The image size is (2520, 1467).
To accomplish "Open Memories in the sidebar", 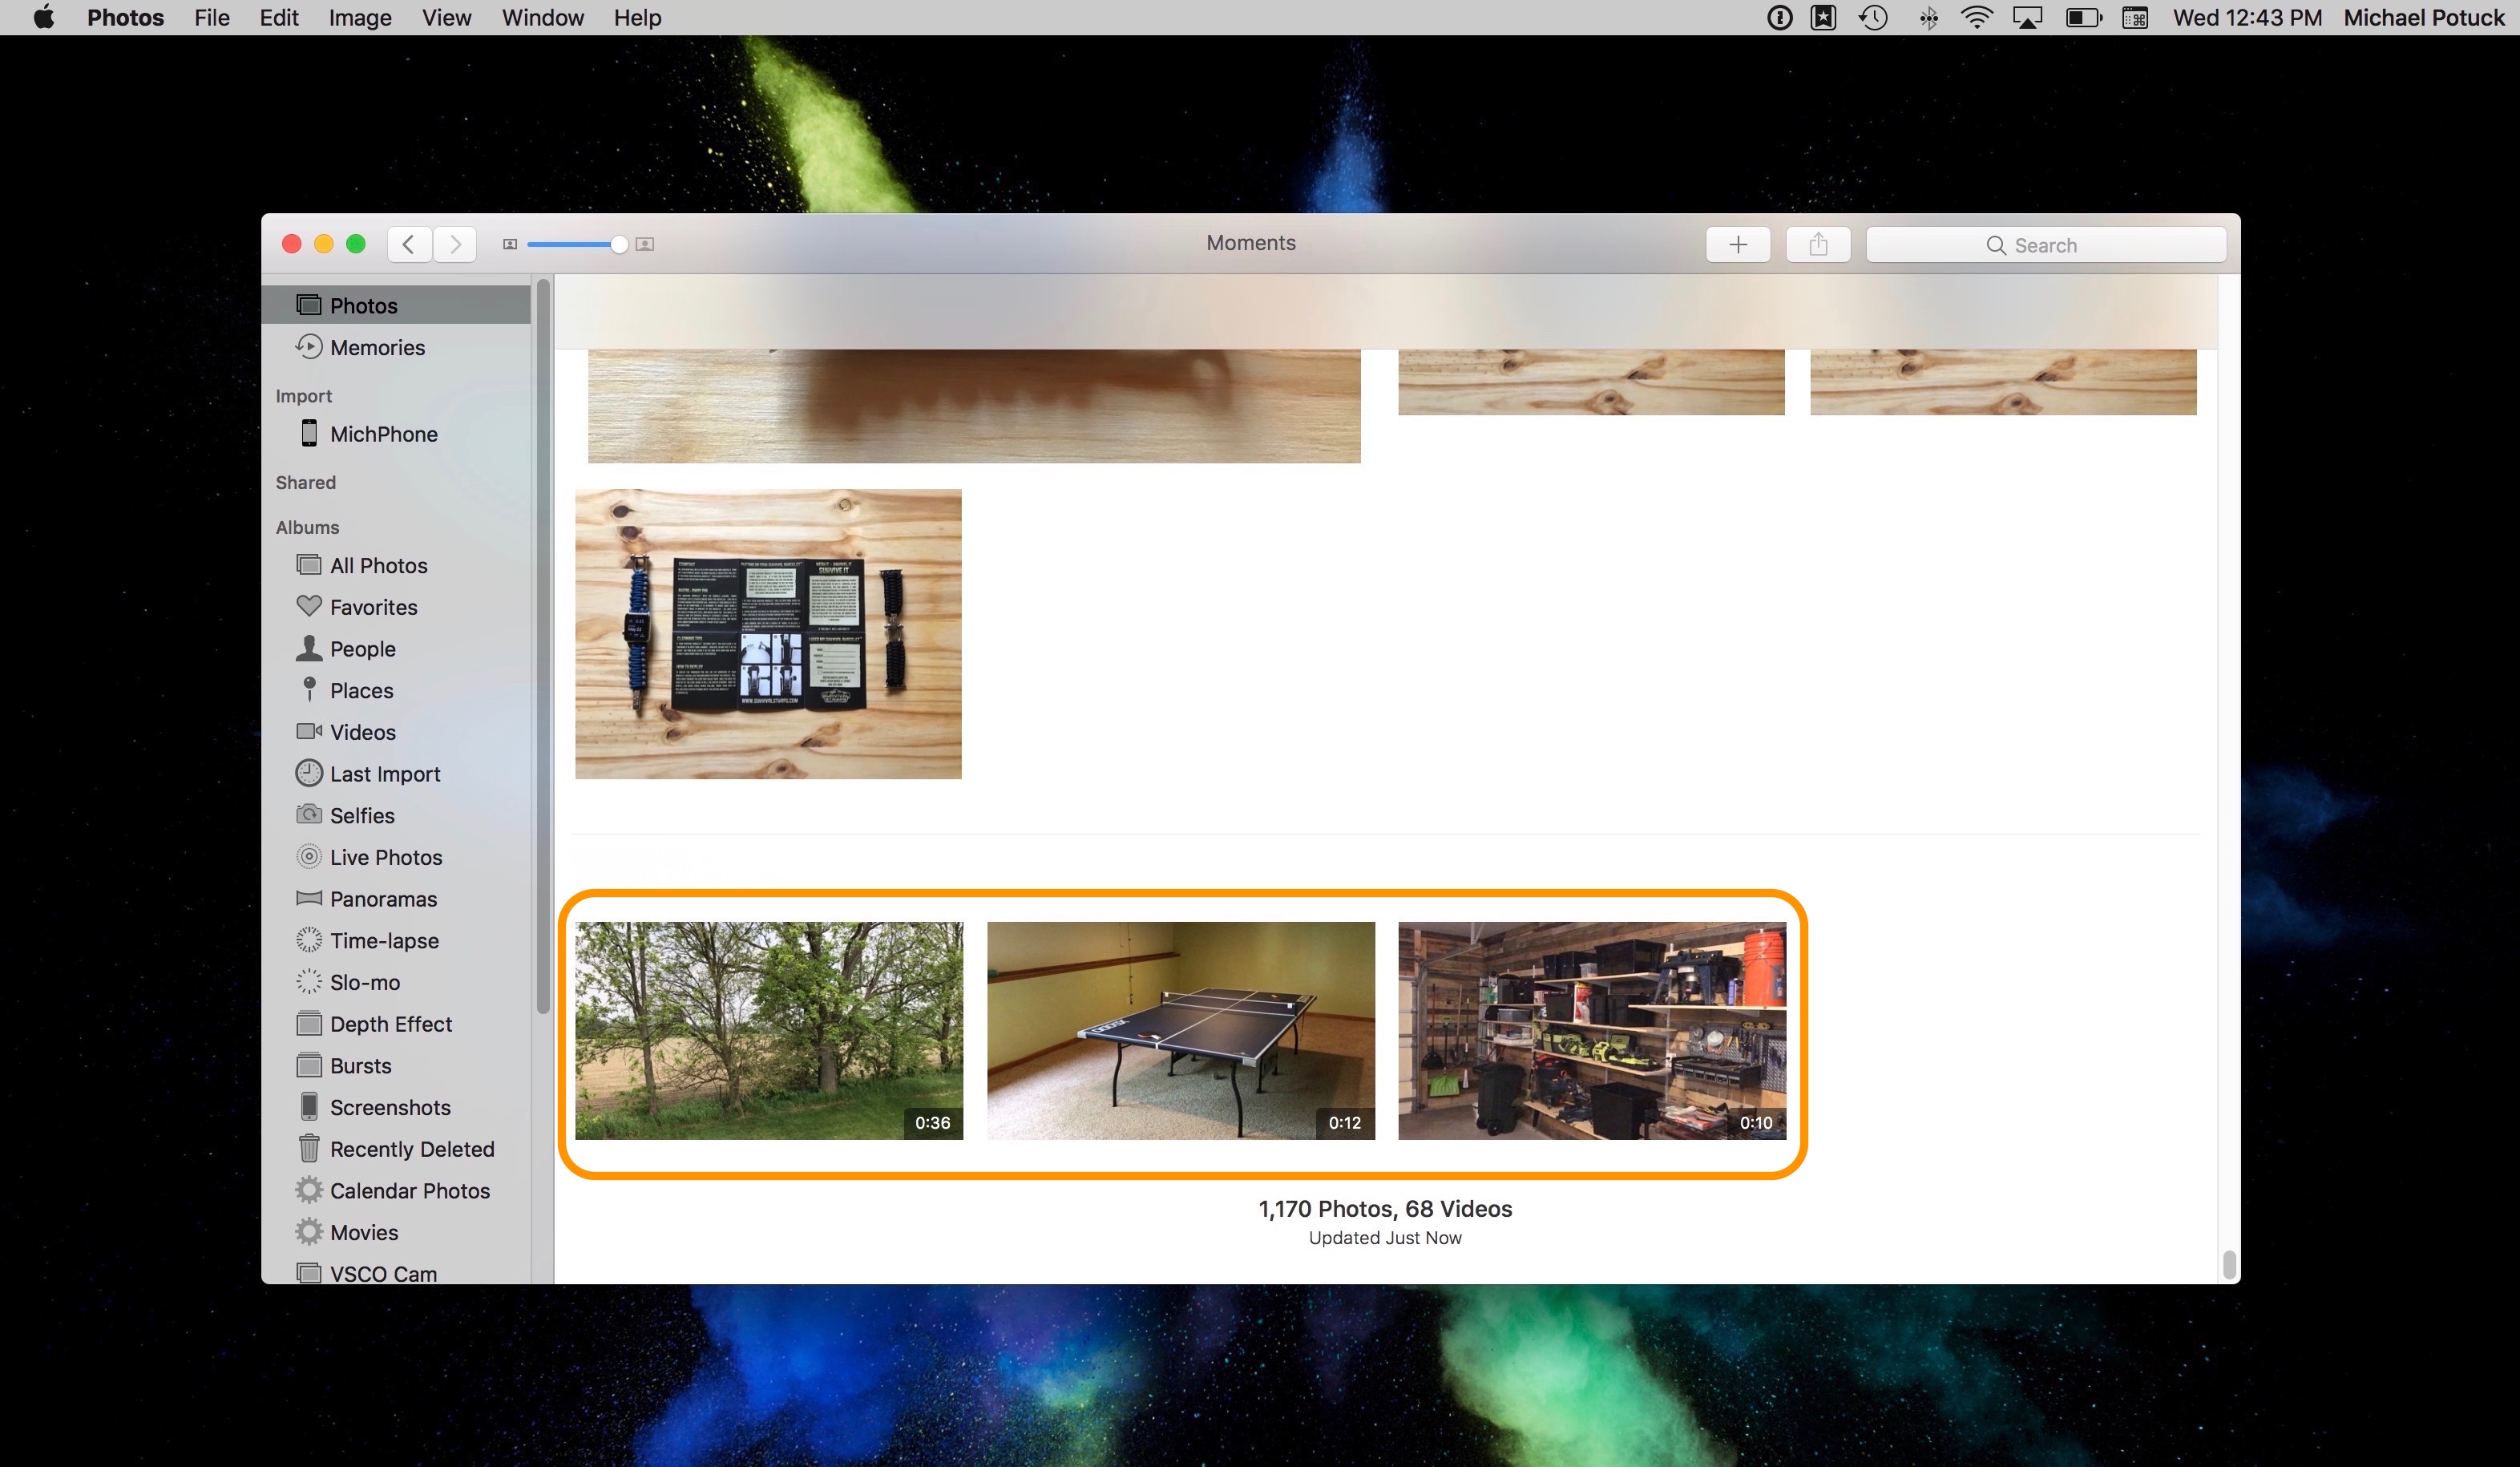I will [376, 348].
